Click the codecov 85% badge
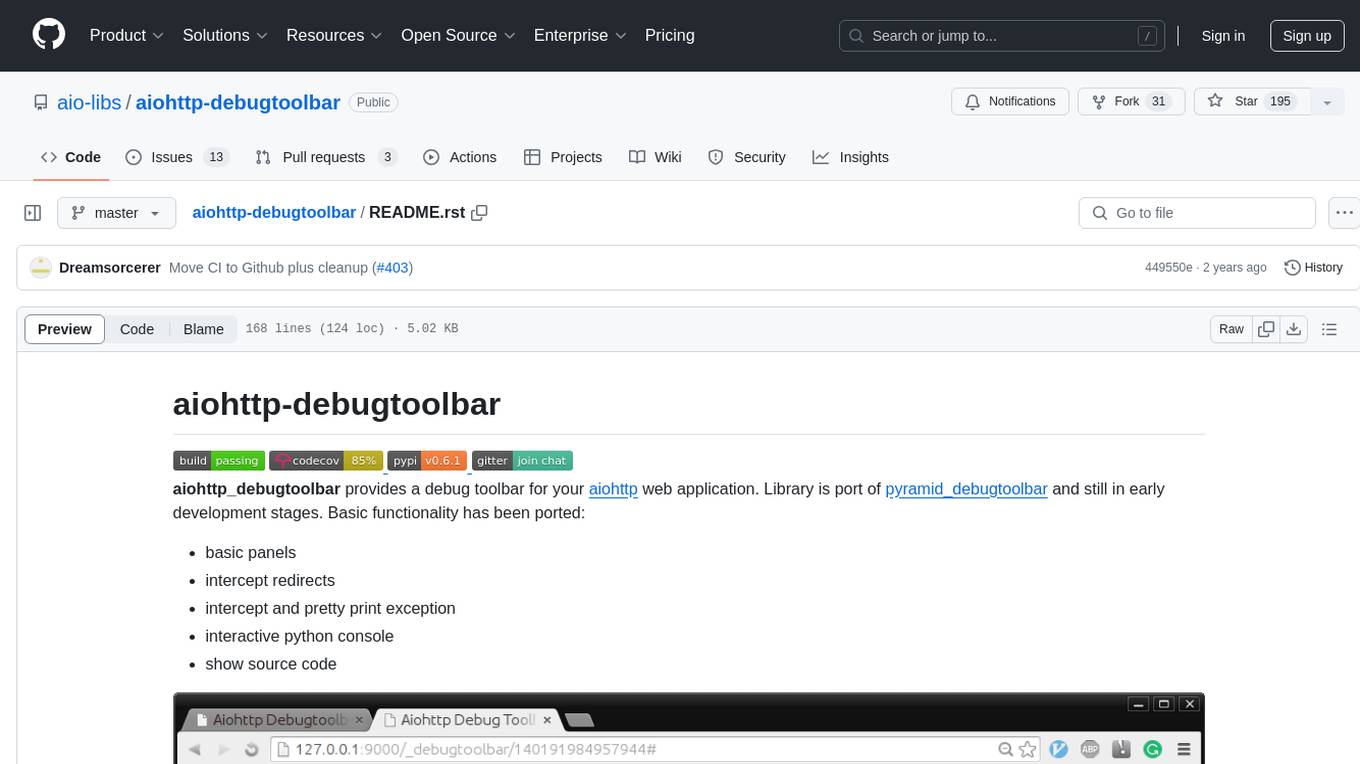The height and width of the screenshot is (764, 1360). [326, 461]
